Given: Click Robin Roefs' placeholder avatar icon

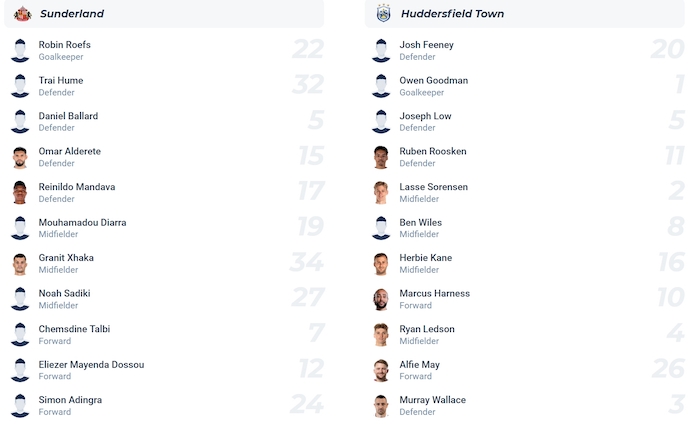Looking at the screenshot, I should coord(20,50).
